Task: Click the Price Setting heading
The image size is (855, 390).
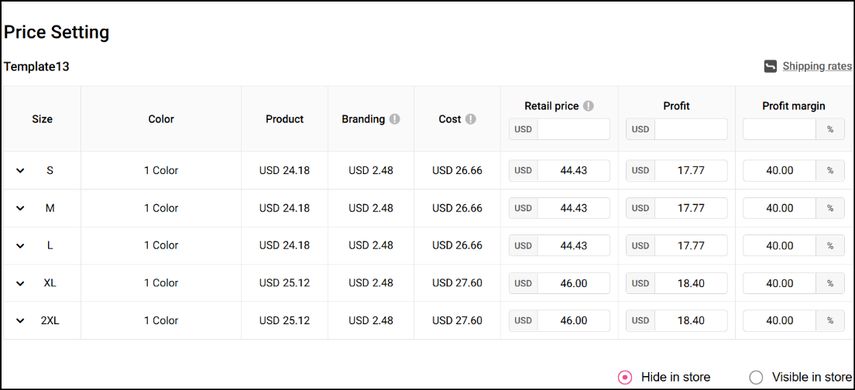Action: click(56, 32)
